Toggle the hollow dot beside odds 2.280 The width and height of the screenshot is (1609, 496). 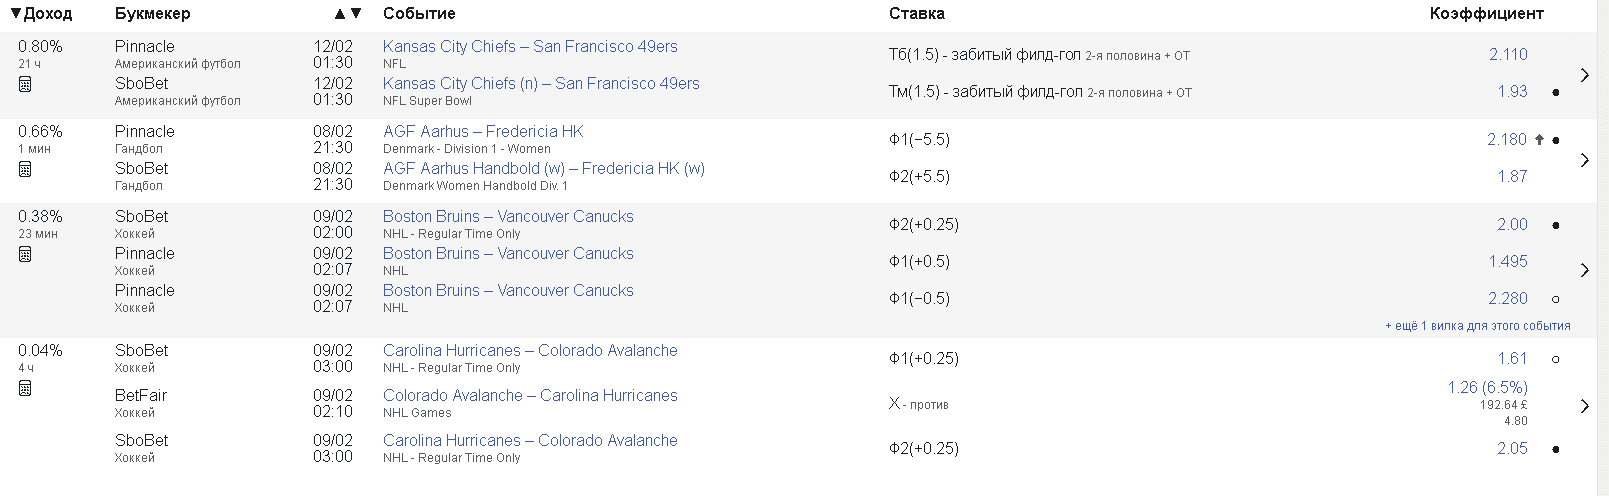(x=1555, y=299)
